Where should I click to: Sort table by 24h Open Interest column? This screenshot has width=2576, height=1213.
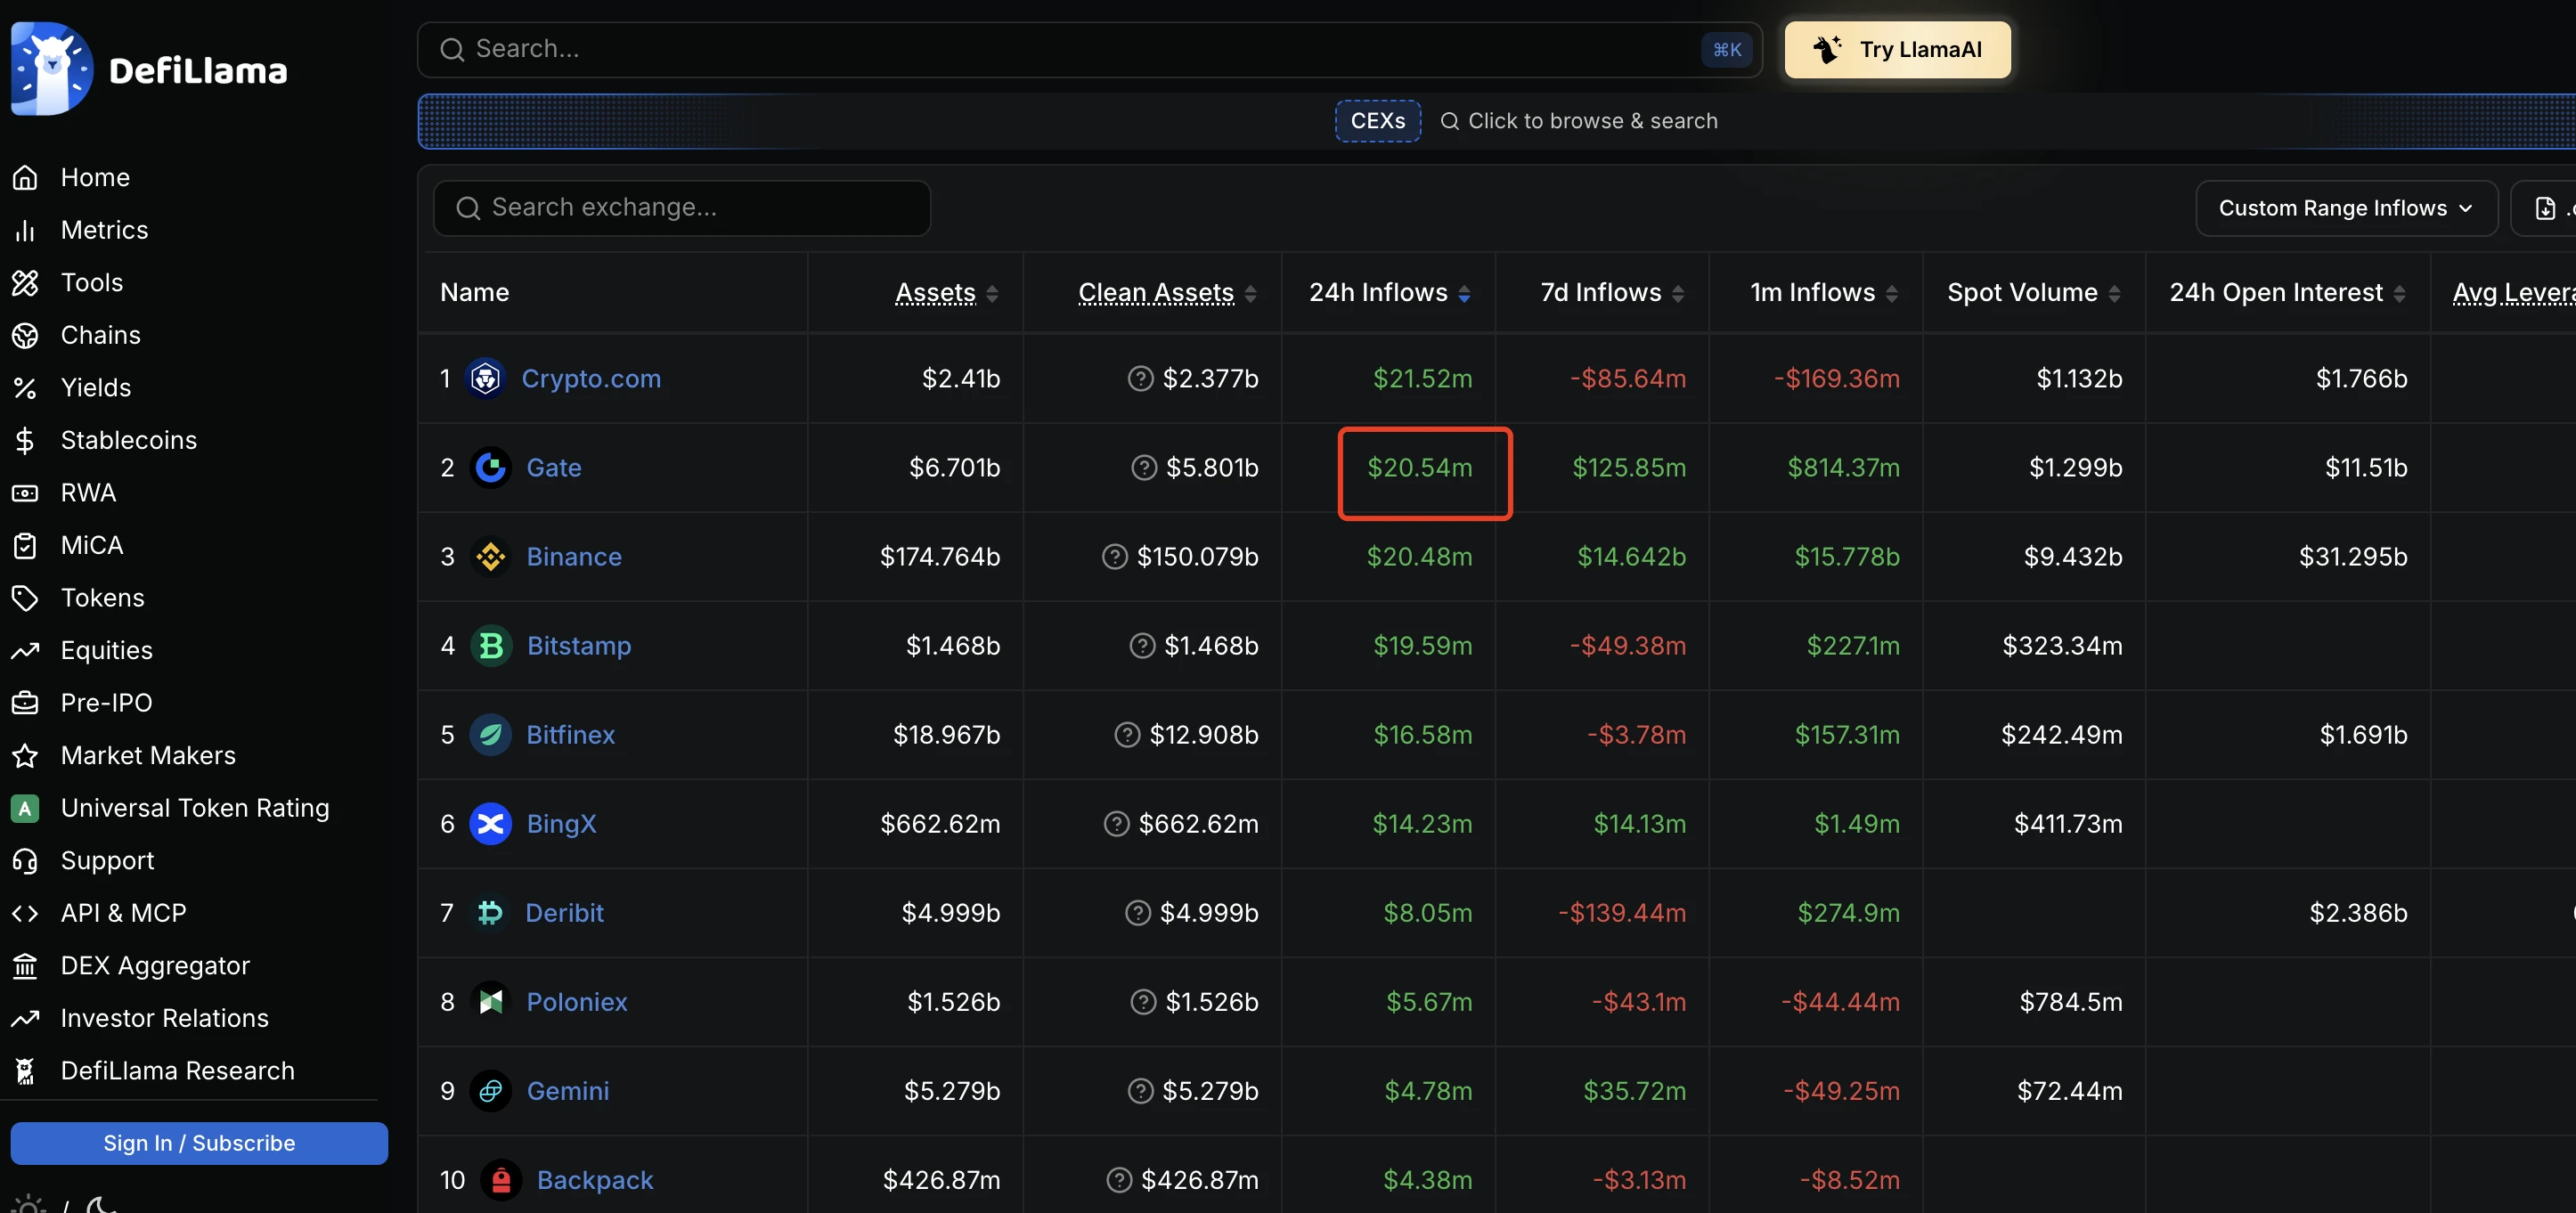point(2287,293)
